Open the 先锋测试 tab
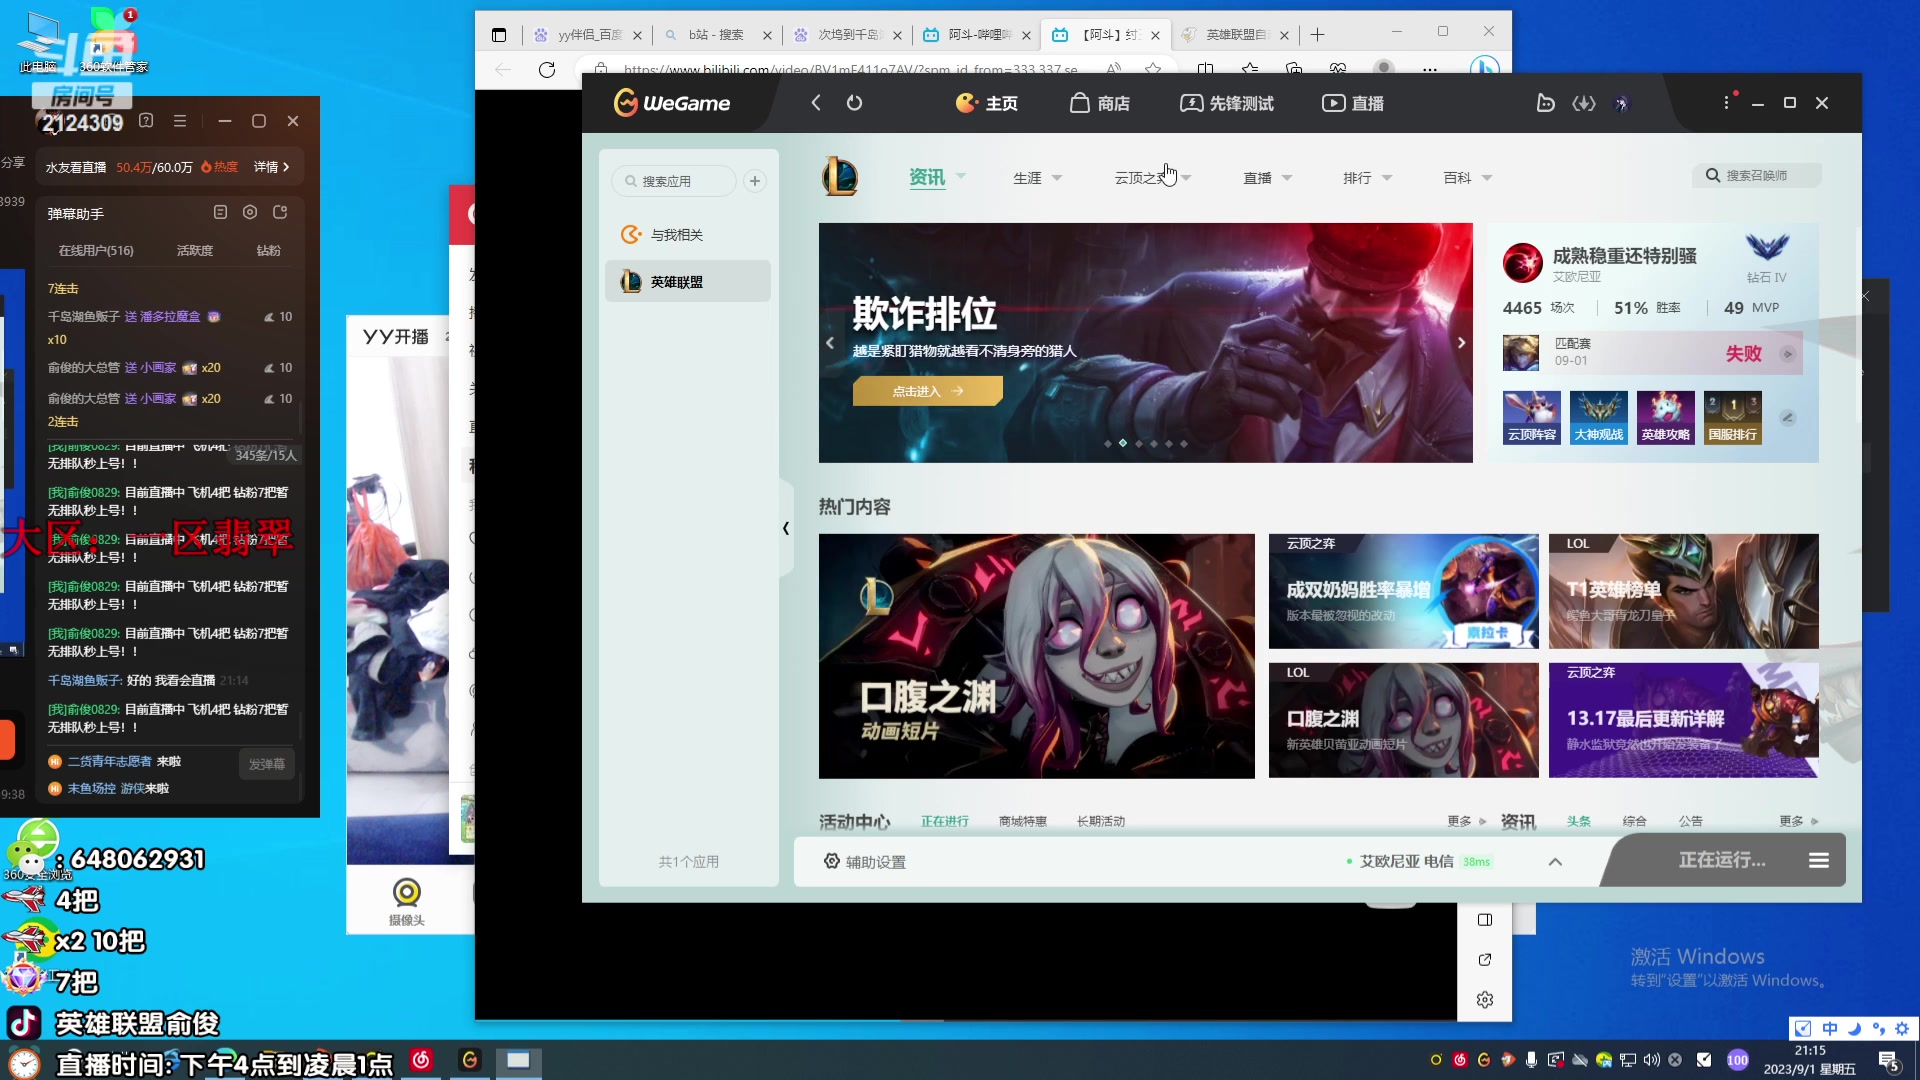The width and height of the screenshot is (1920, 1080). pos(1227,103)
